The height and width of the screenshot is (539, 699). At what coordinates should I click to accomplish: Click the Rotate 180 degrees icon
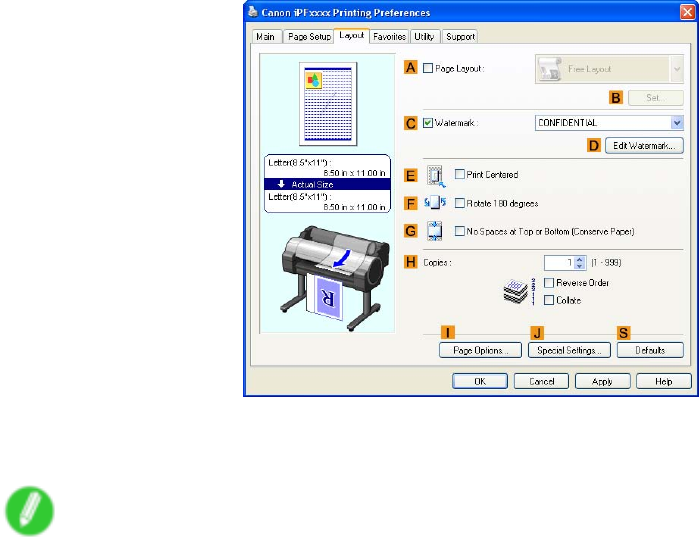click(435, 203)
